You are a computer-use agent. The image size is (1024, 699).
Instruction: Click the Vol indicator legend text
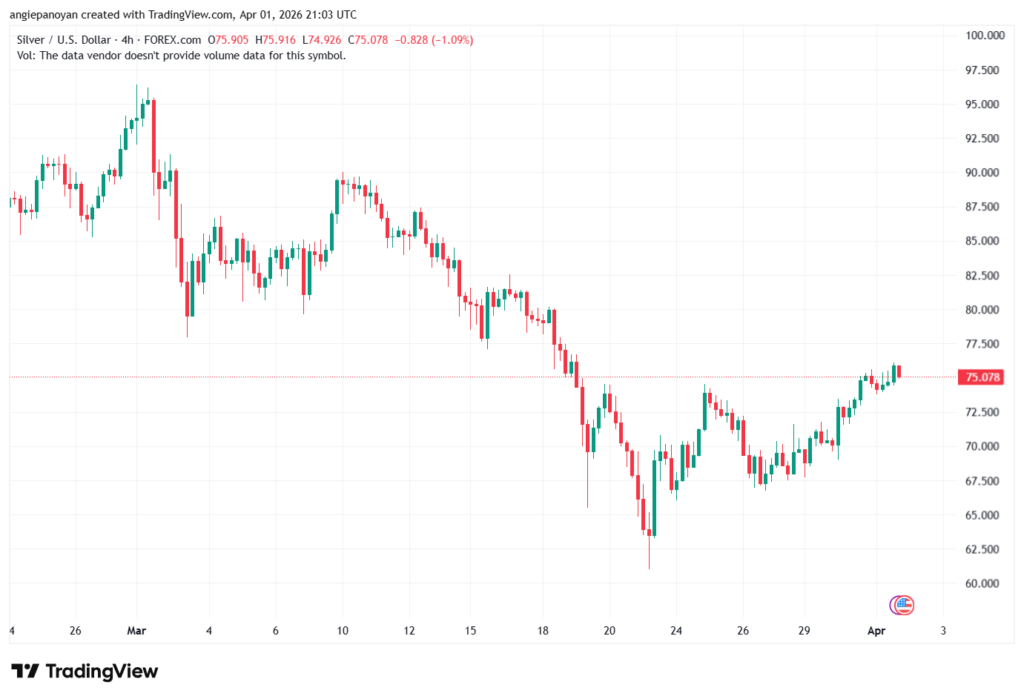182,56
